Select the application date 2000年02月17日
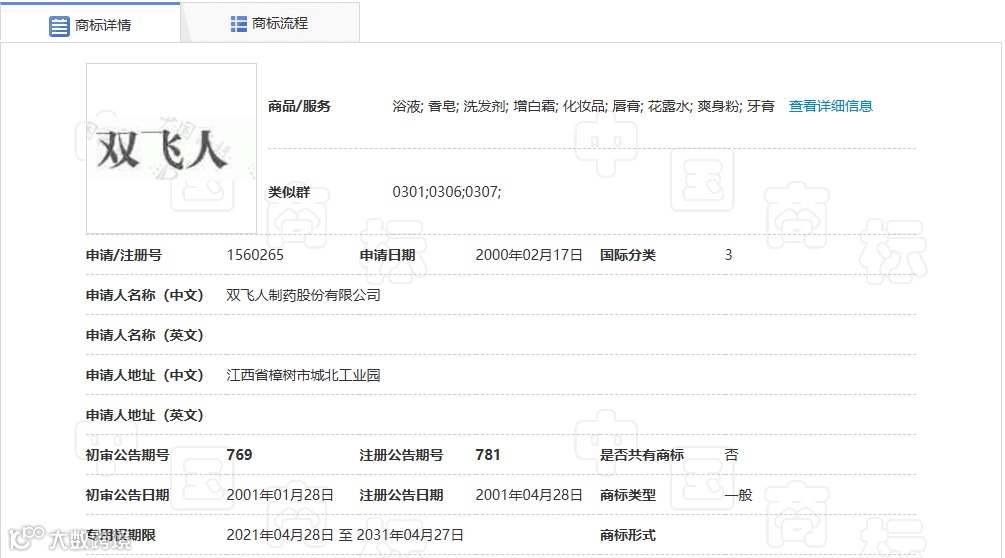The image size is (1005, 558). click(x=529, y=255)
